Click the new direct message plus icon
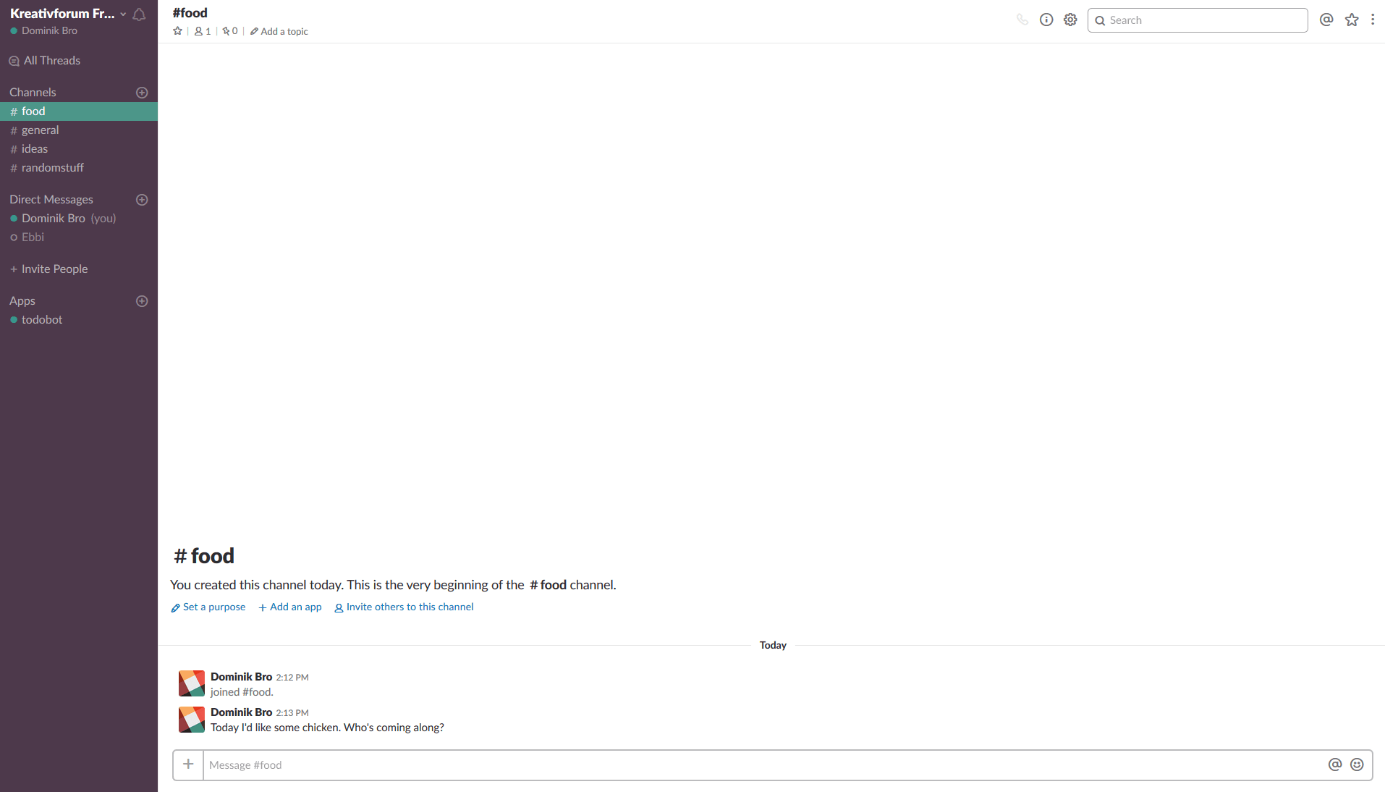Viewport: 1385px width, 792px height. (142, 200)
